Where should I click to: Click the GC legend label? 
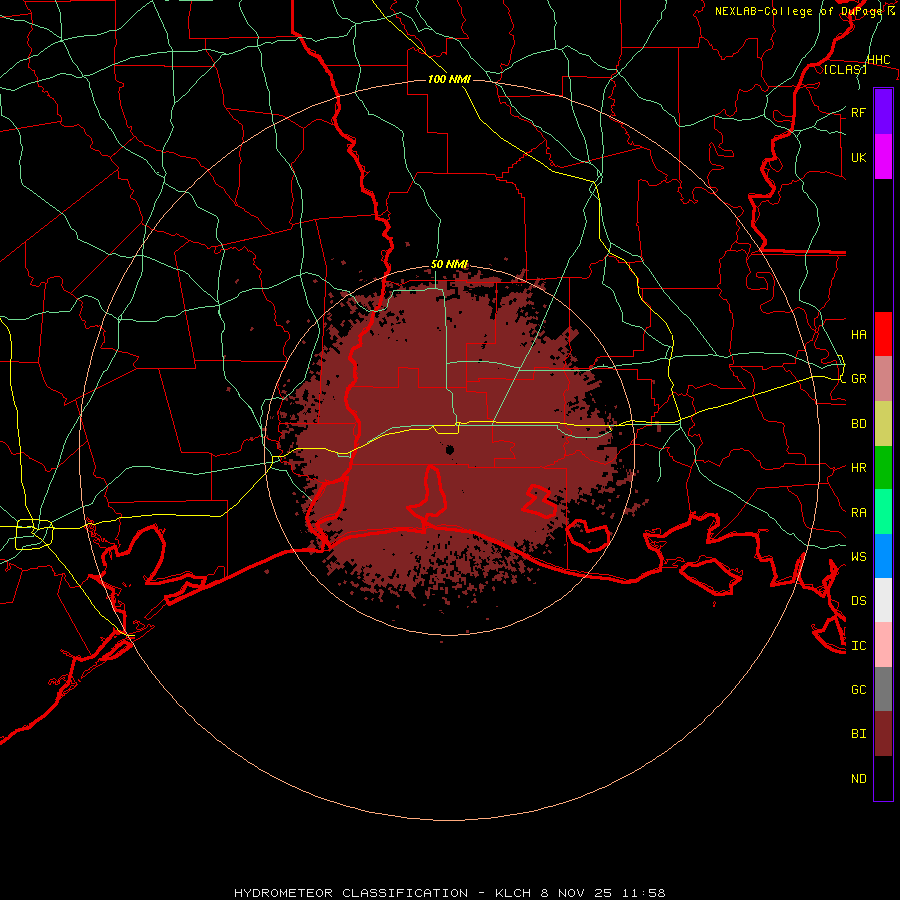858,689
